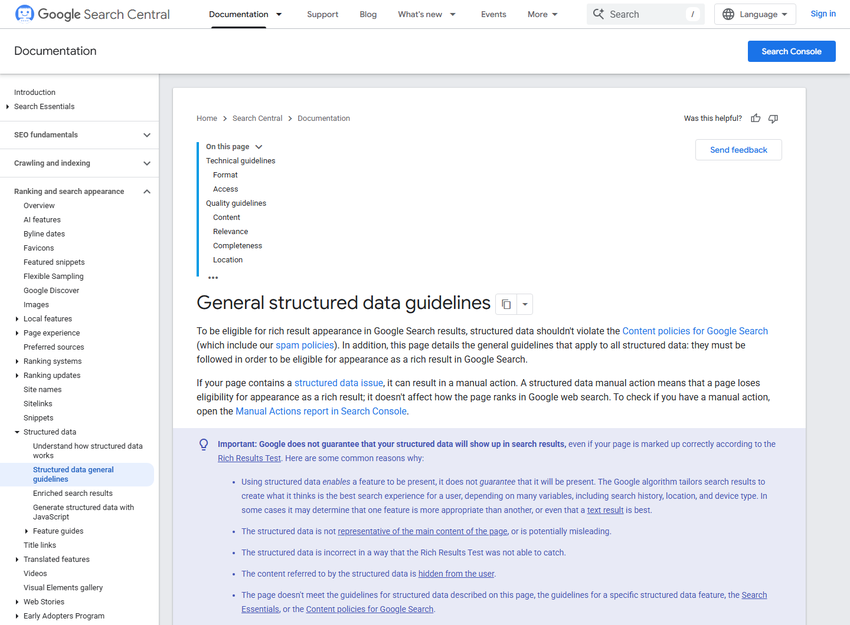The image size is (850, 625).
Task: Open the hidden from the user link
Action: 456,574
